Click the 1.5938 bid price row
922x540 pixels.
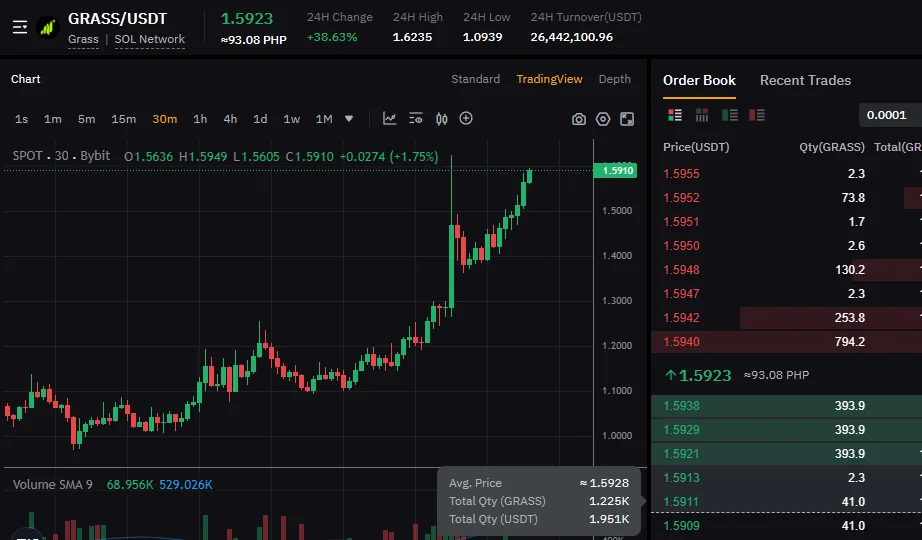(786, 406)
